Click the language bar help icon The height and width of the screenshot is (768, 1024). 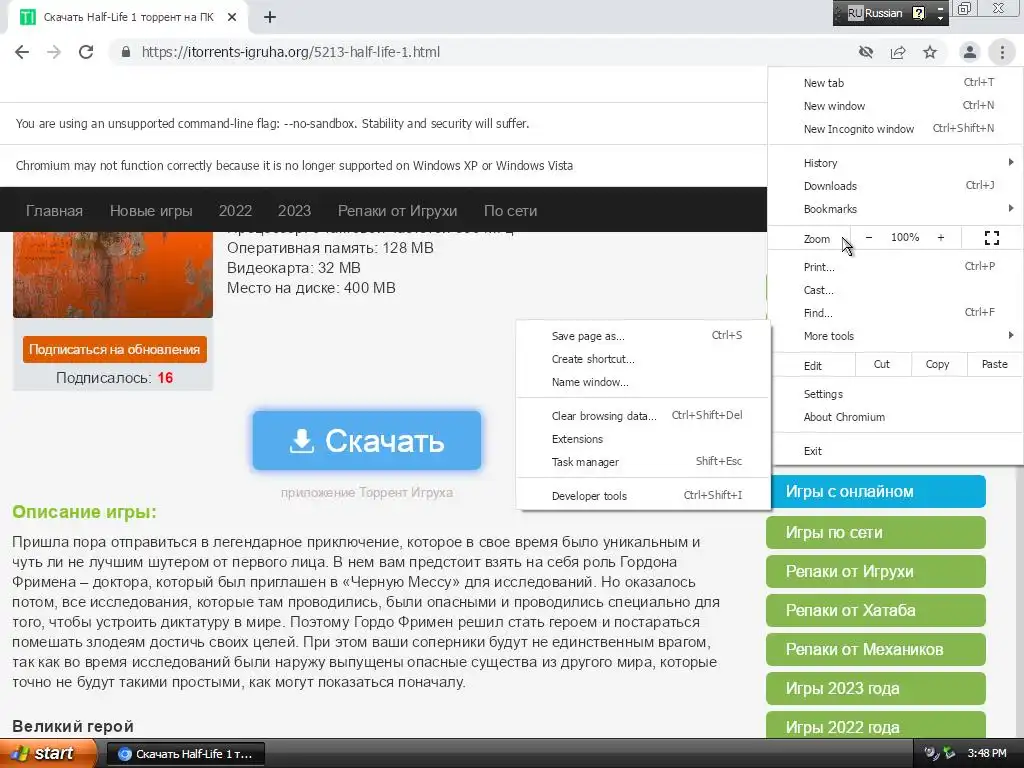[x=918, y=13]
